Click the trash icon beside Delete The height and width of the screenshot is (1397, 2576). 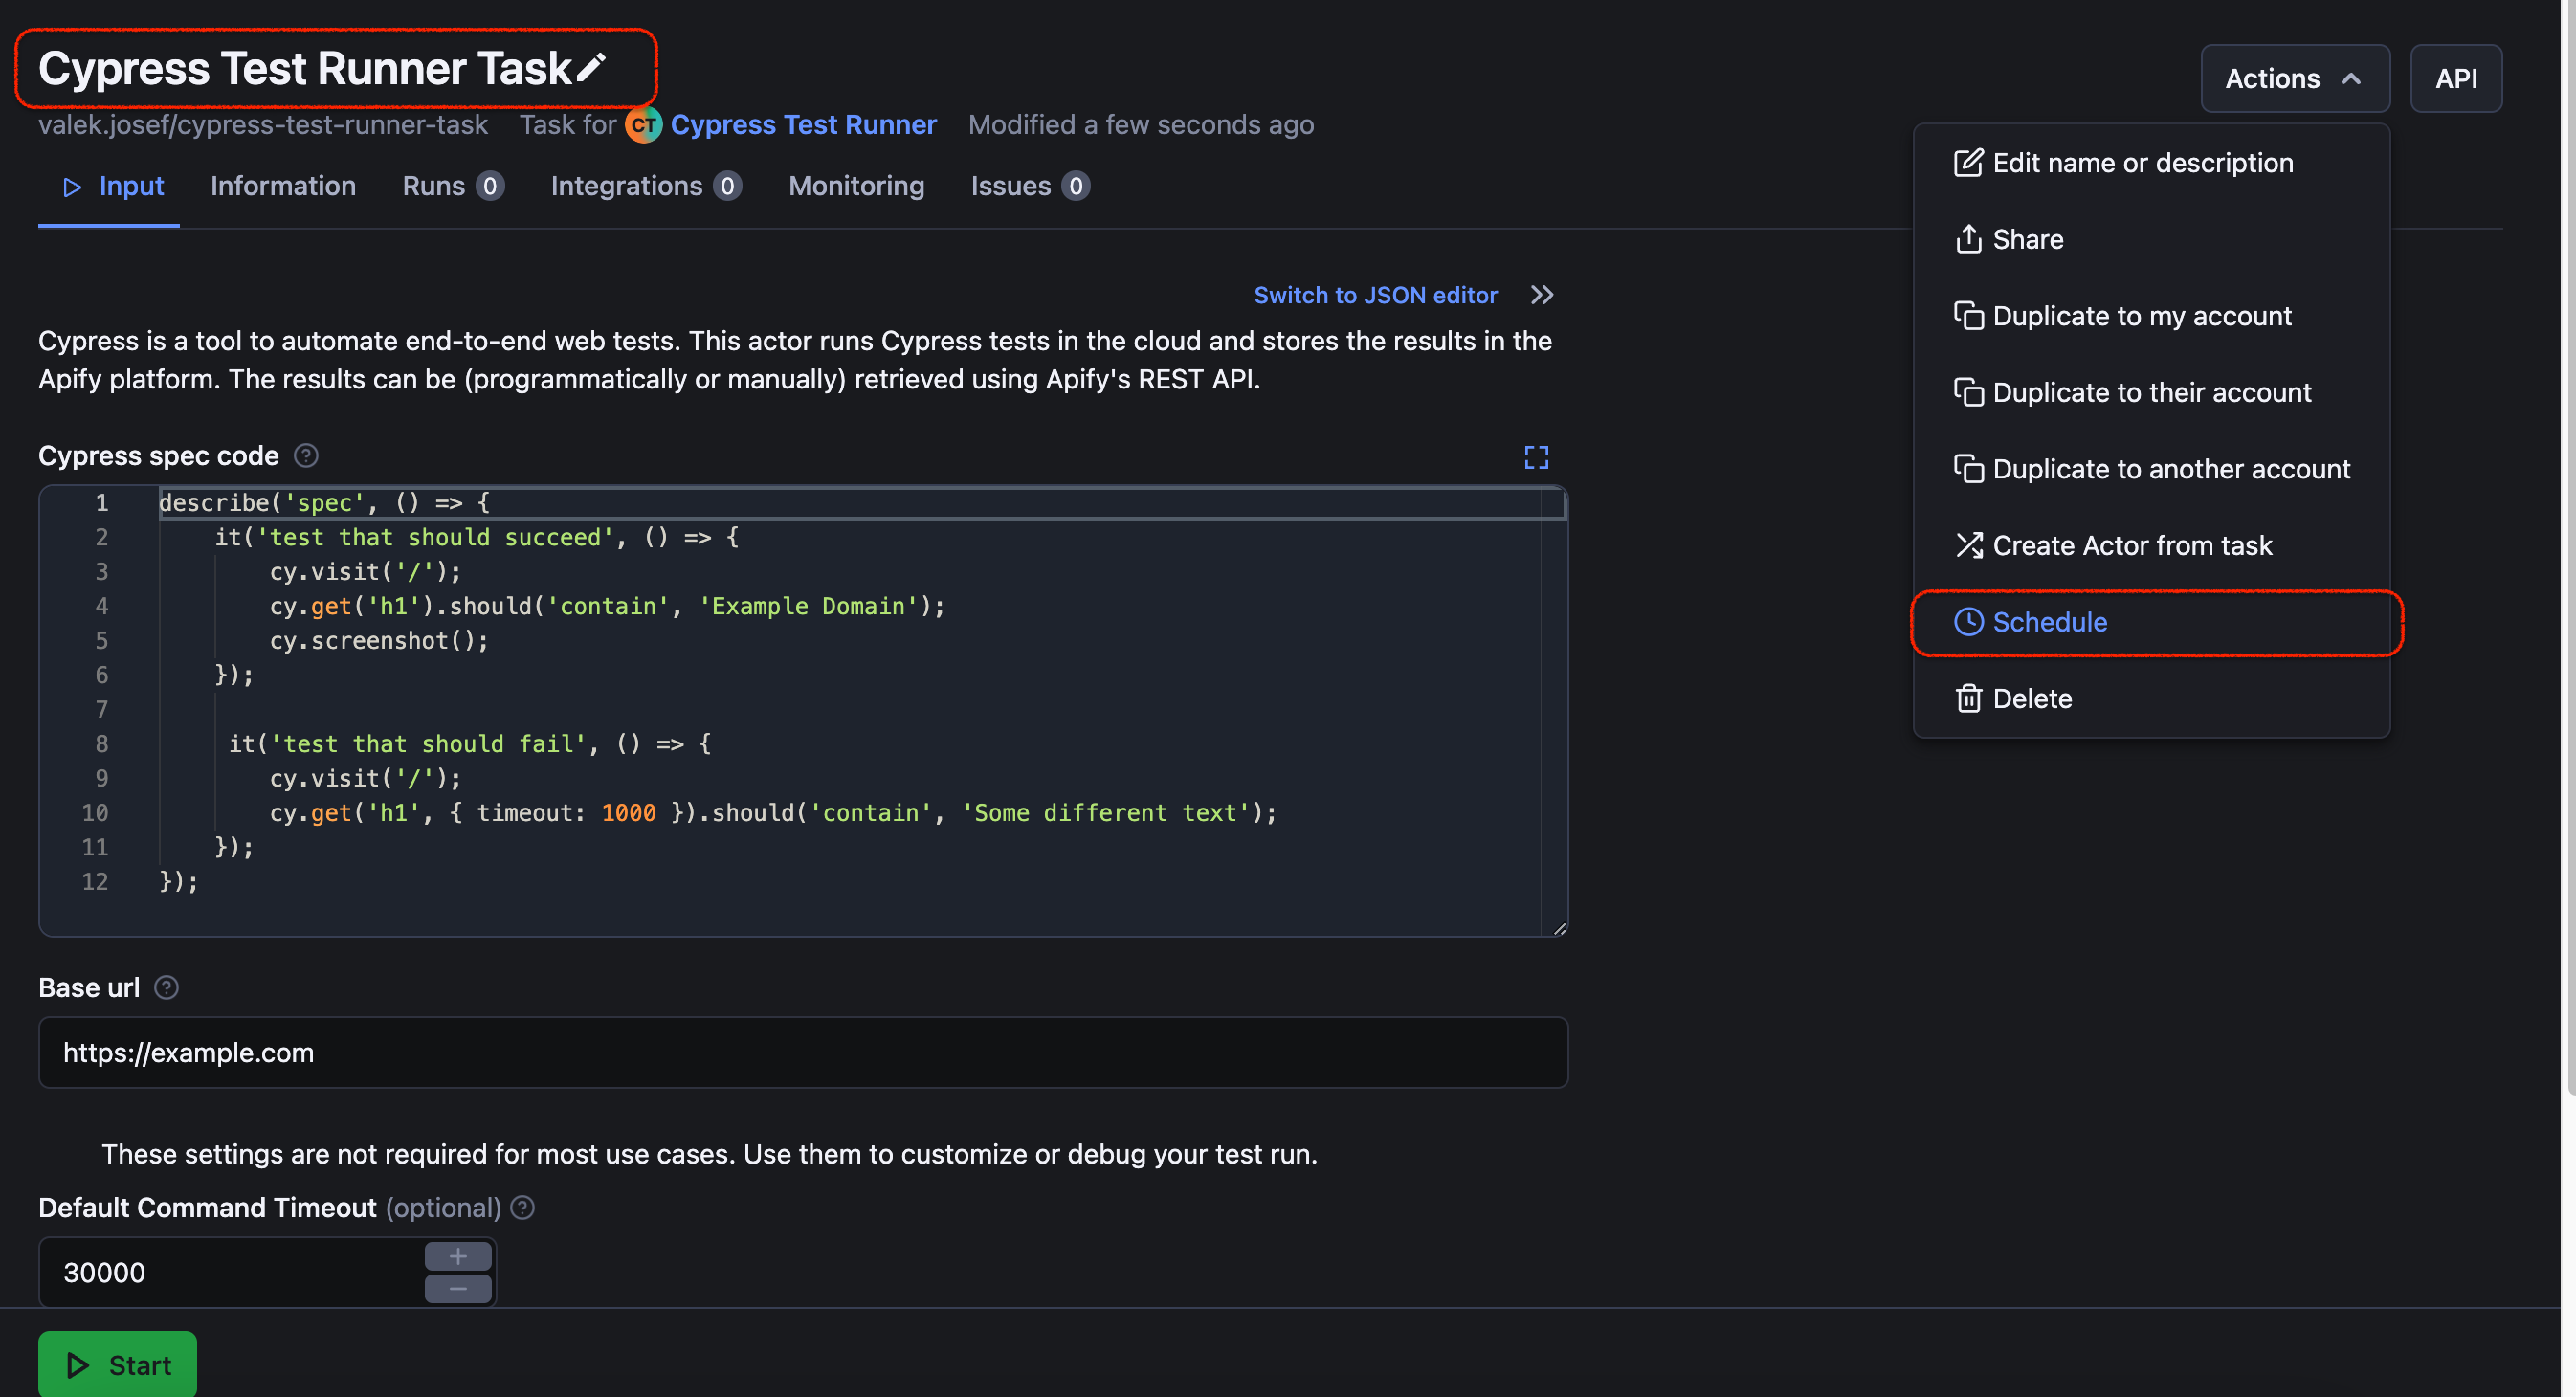pos(1969,698)
